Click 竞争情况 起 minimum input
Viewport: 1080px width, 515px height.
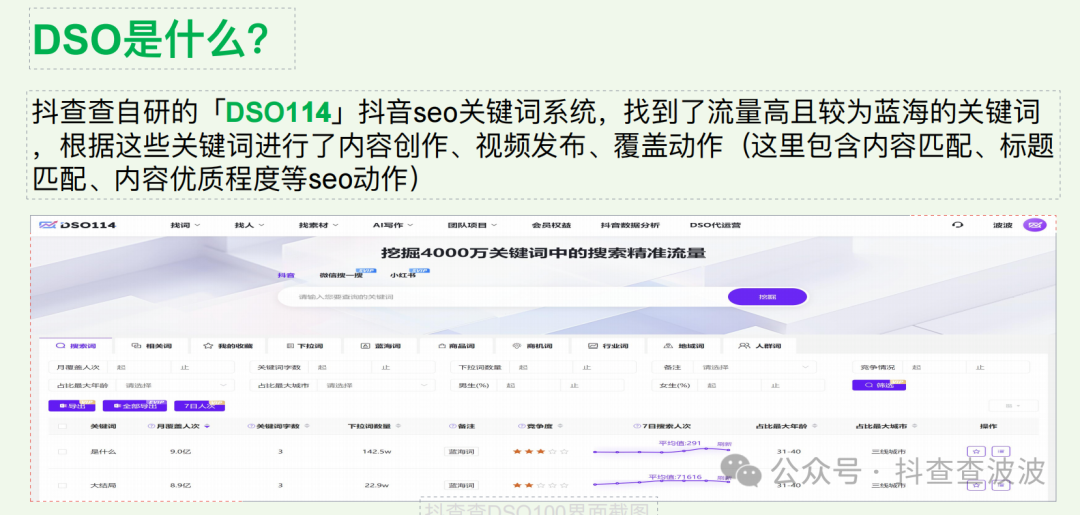coord(933,368)
